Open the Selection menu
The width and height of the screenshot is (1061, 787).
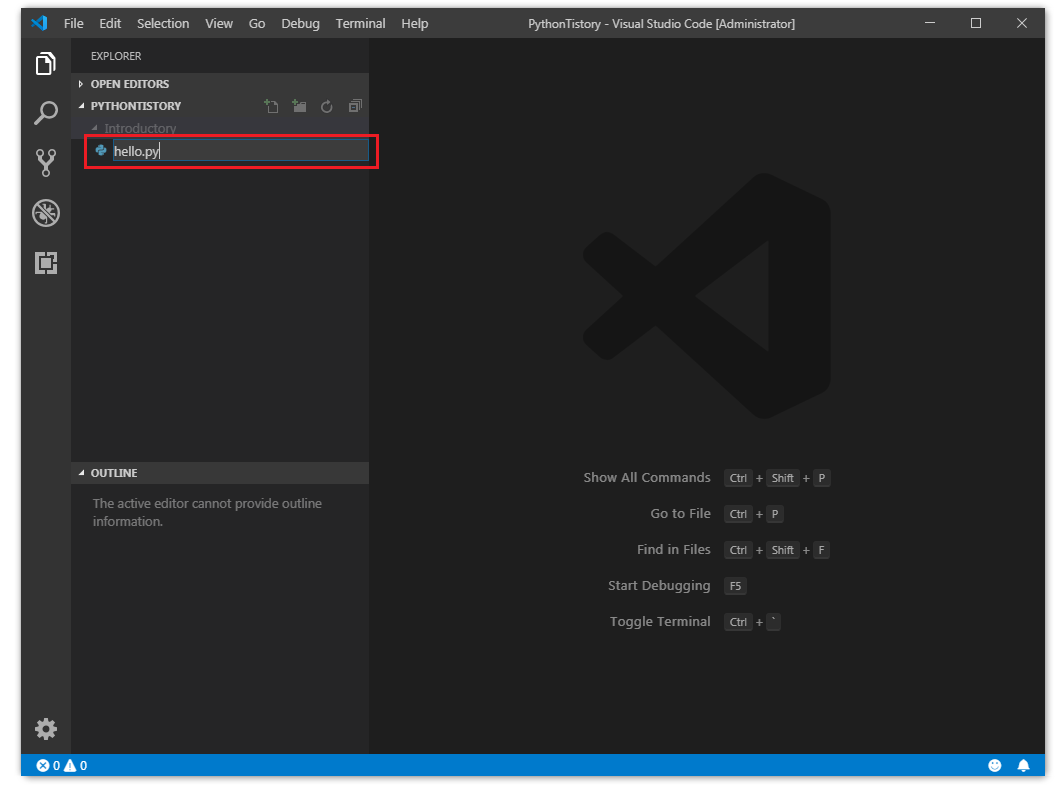(x=163, y=24)
